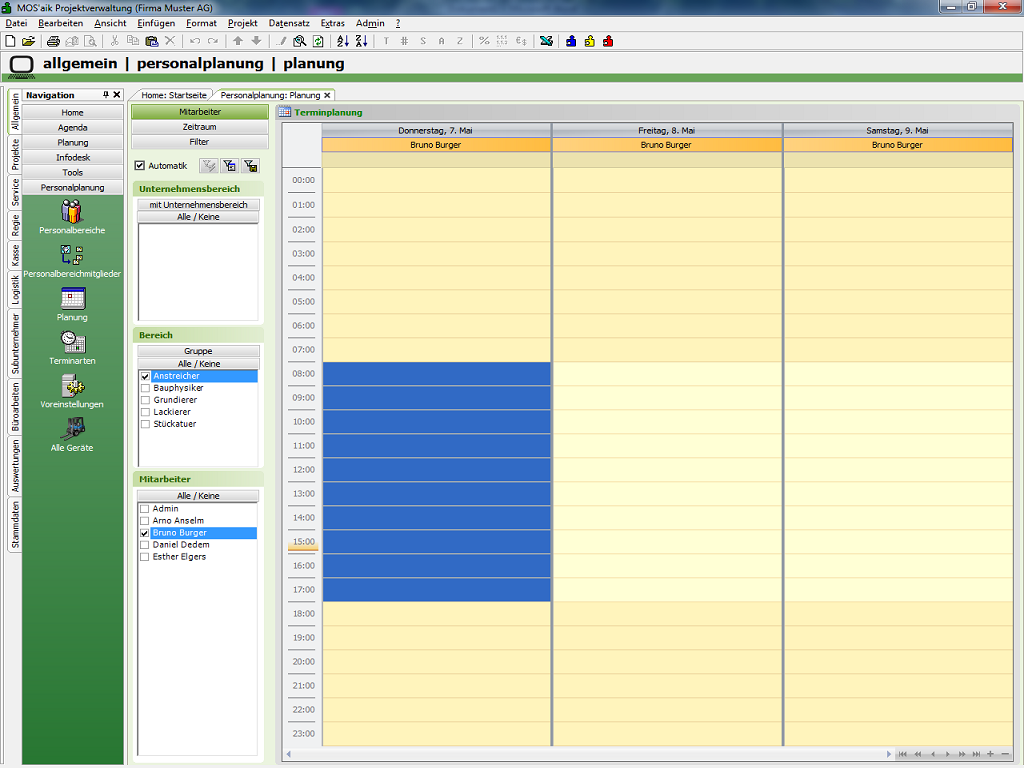The image size is (1024, 768).
Task: Click the sort ascending A-Z icon
Action: tap(343, 41)
